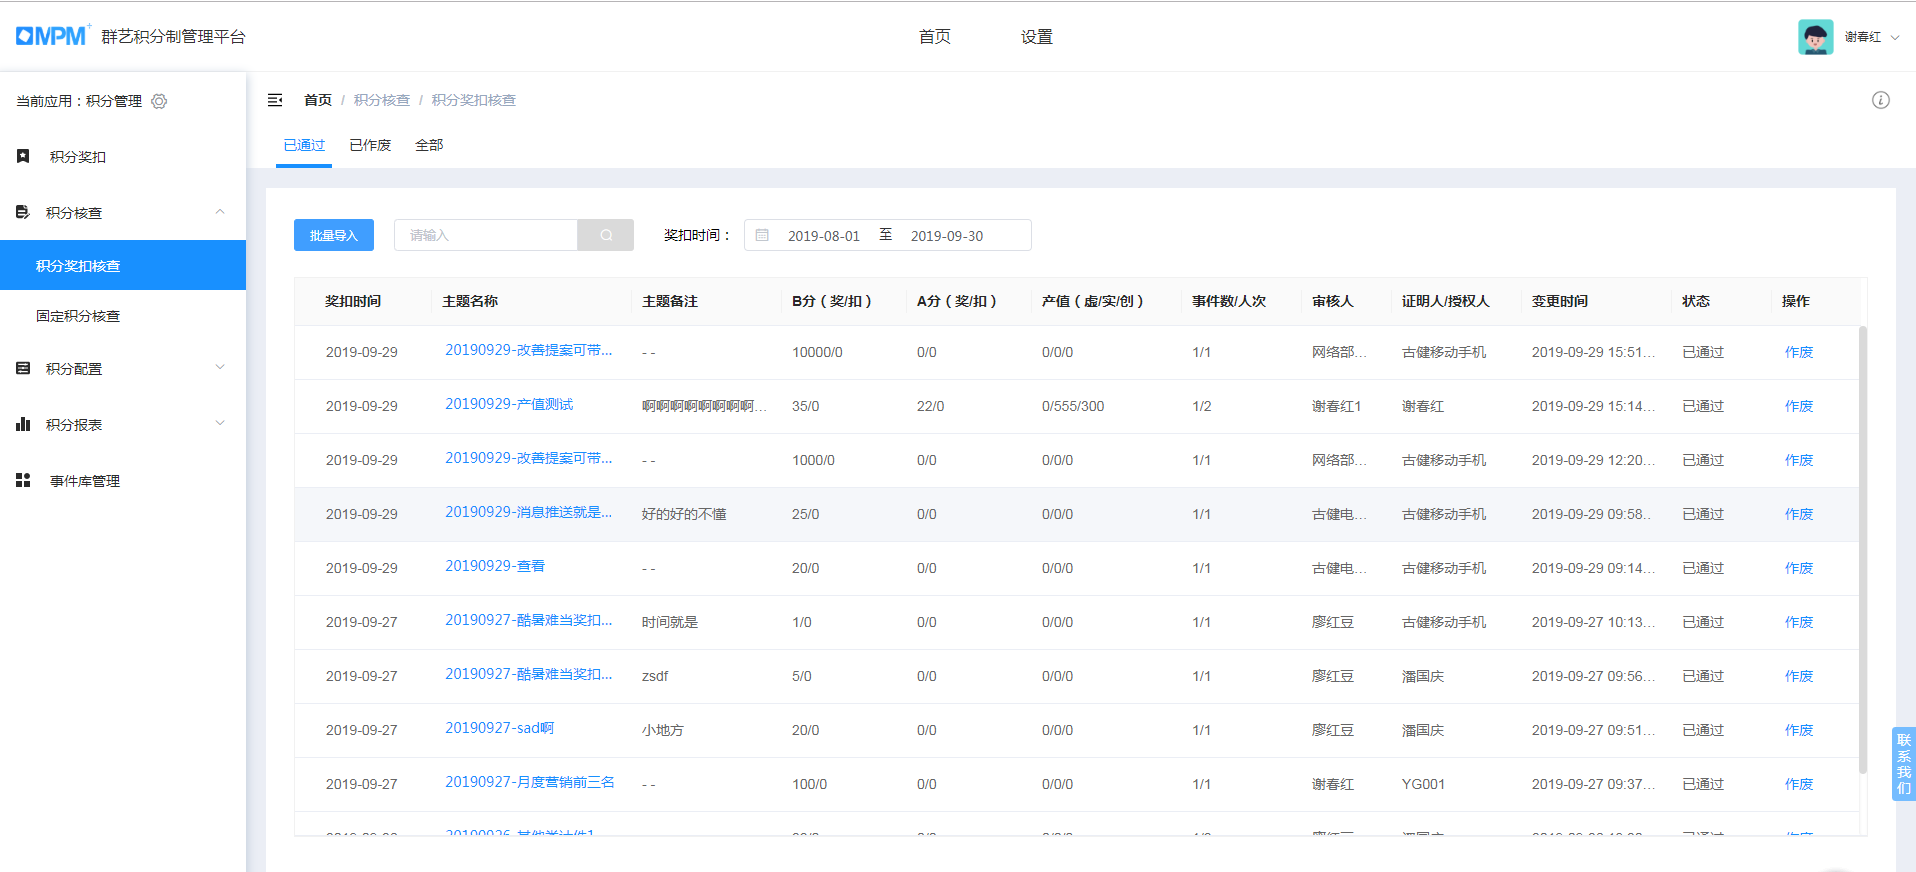This screenshot has width=1916, height=872.
Task: Open the 20190927-月度营销前三名 theme link
Action: click(530, 782)
